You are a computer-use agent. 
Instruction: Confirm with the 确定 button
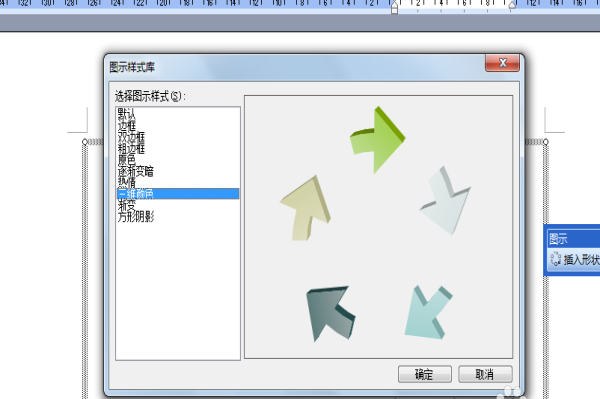click(425, 374)
